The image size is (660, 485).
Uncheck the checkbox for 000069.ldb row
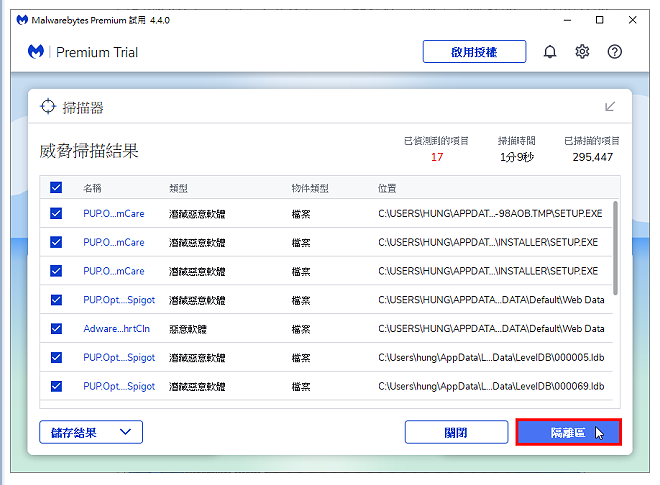coord(56,386)
